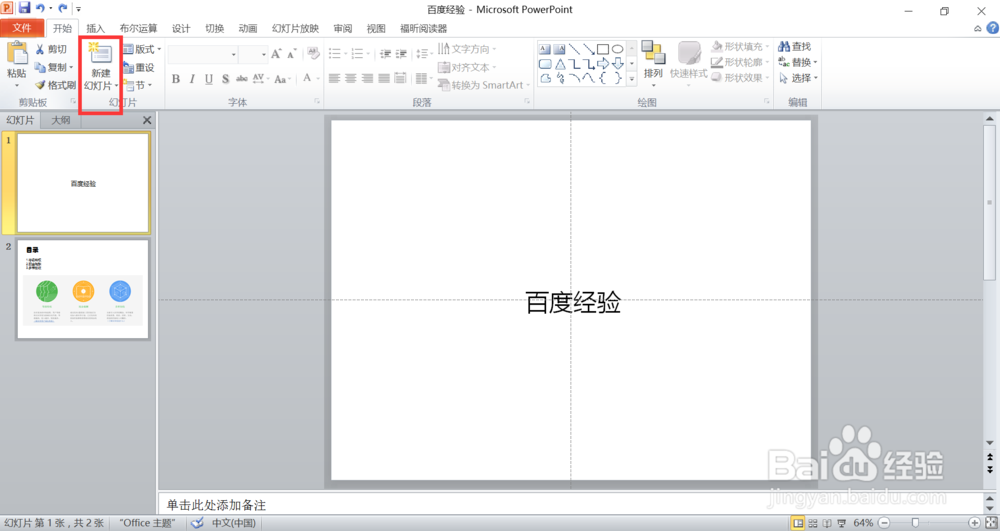
Task: Redo the last action
Action: [62, 8]
